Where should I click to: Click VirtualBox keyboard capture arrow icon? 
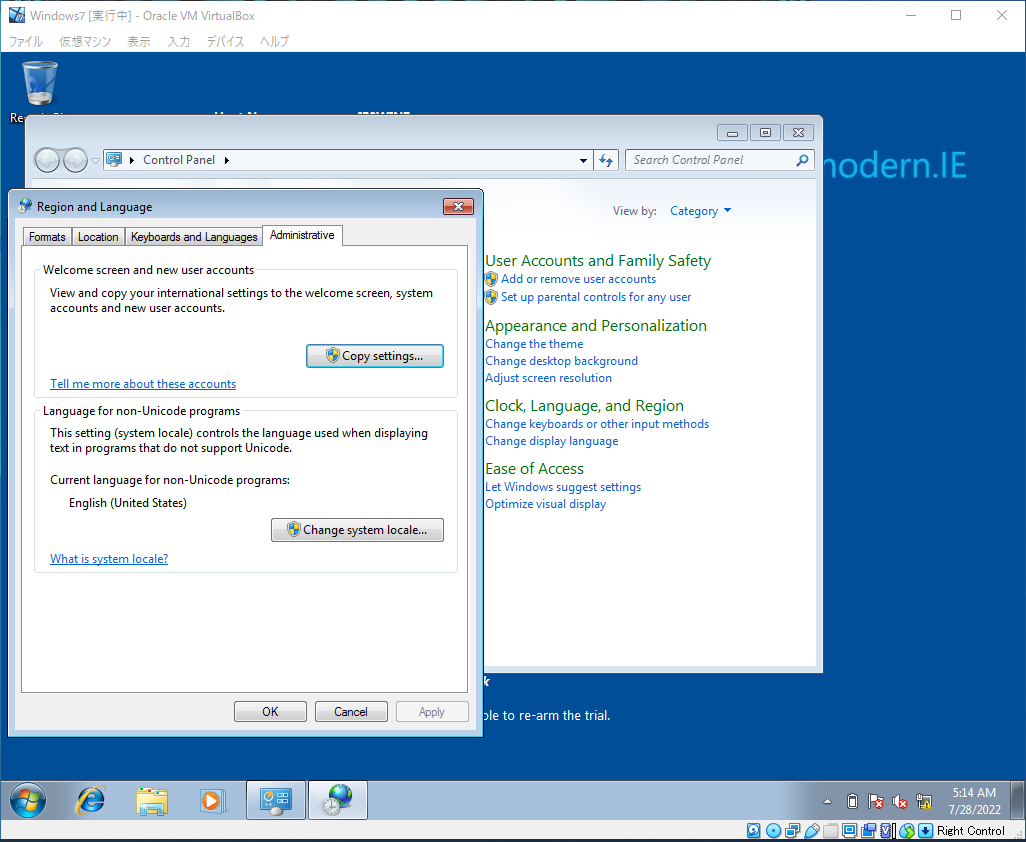point(925,831)
